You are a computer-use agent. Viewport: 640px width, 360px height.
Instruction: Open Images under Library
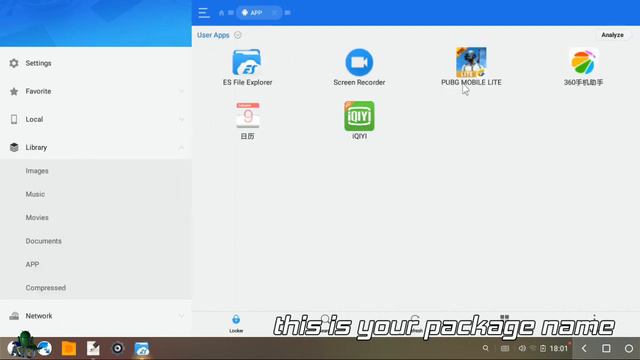click(37, 171)
